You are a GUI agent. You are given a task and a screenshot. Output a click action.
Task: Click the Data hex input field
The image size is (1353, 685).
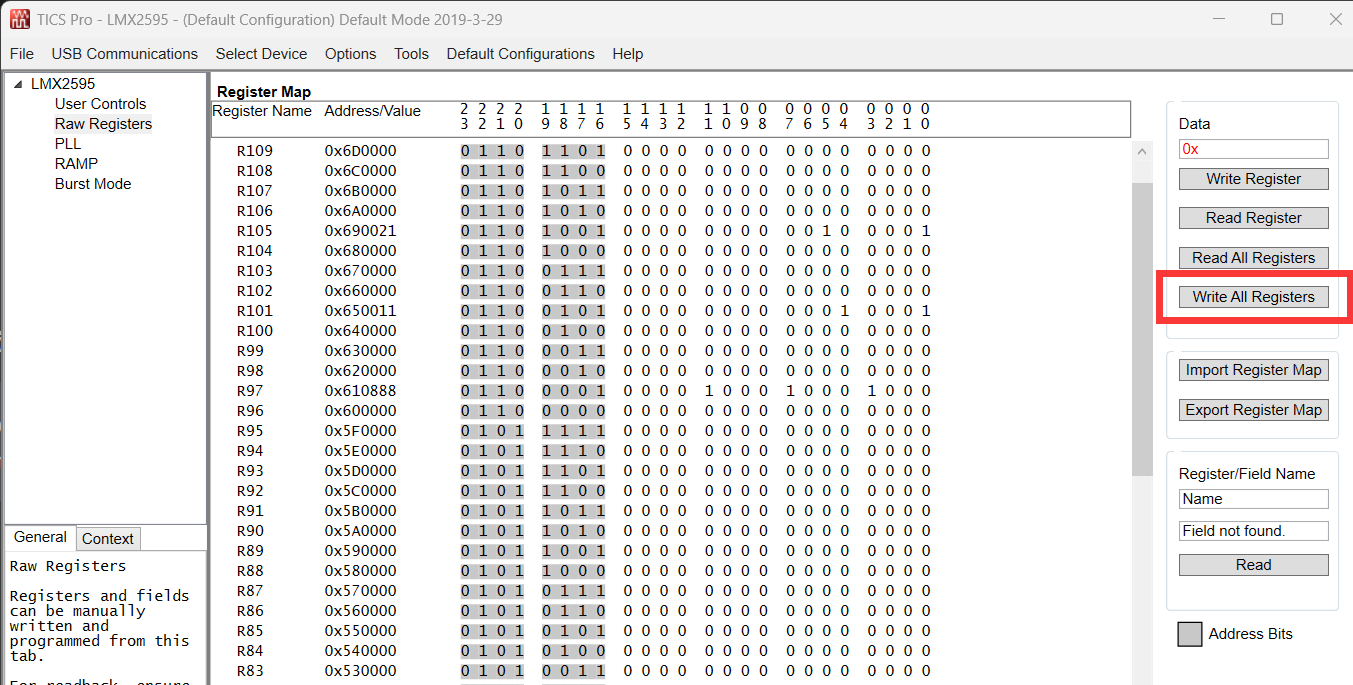point(1253,149)
